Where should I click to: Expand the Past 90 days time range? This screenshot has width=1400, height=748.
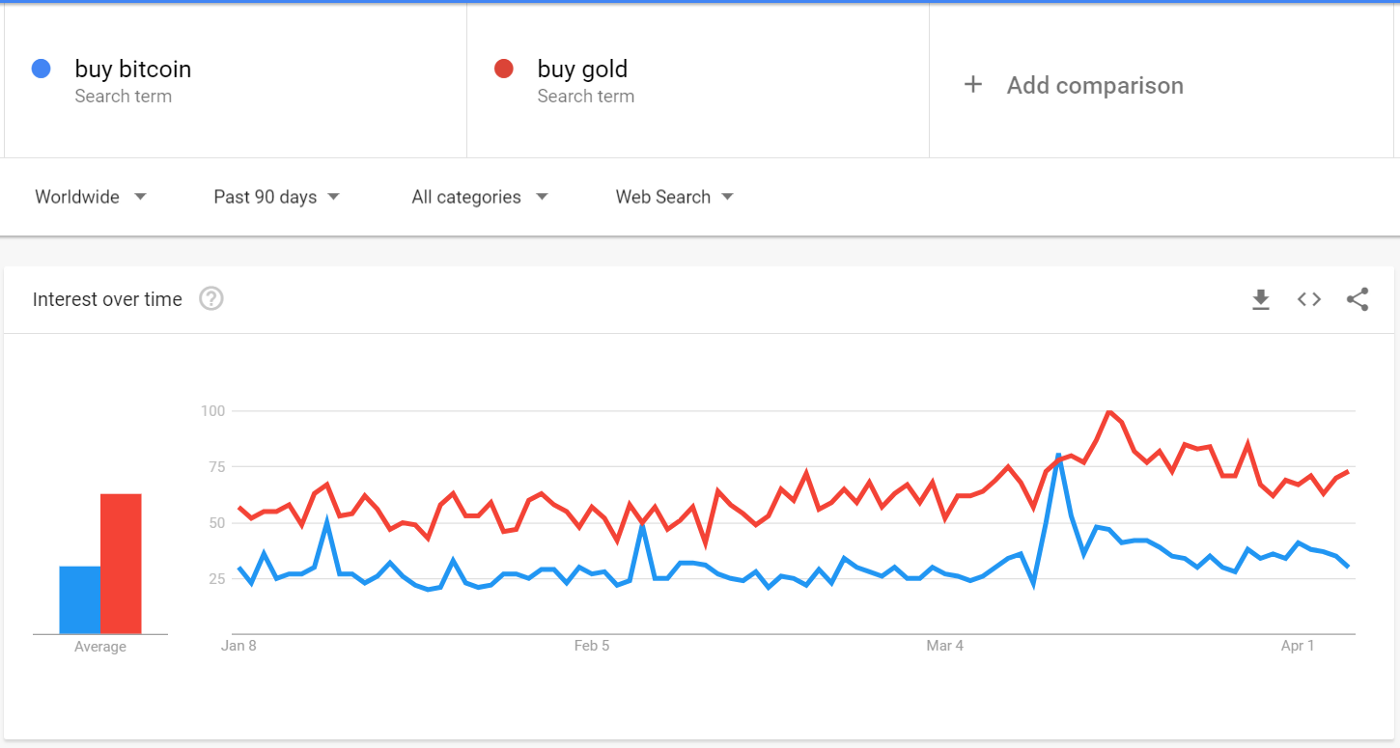(277, 197)
